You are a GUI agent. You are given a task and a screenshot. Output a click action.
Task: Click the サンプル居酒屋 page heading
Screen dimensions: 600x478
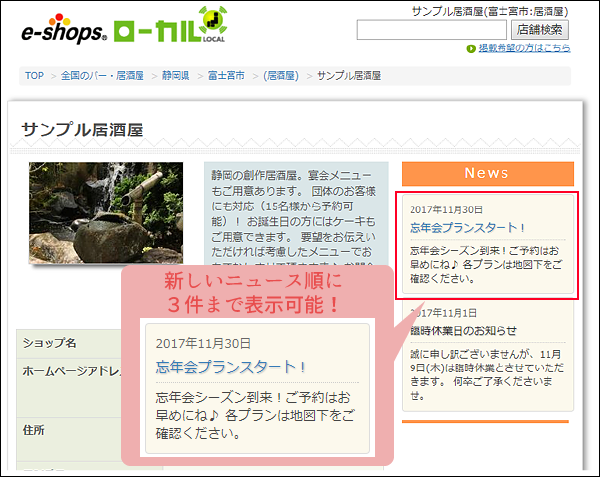[x=82, y=130]
